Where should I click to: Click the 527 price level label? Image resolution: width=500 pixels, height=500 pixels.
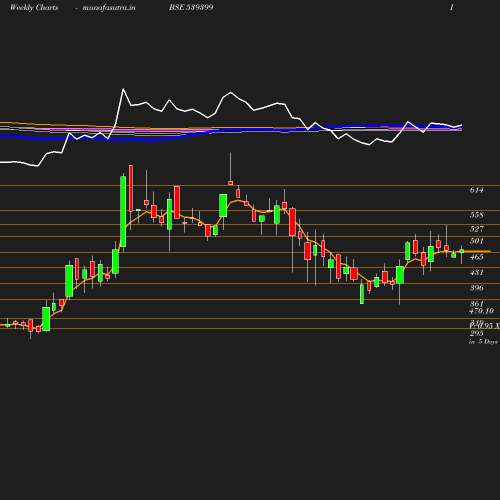point(476,229)
